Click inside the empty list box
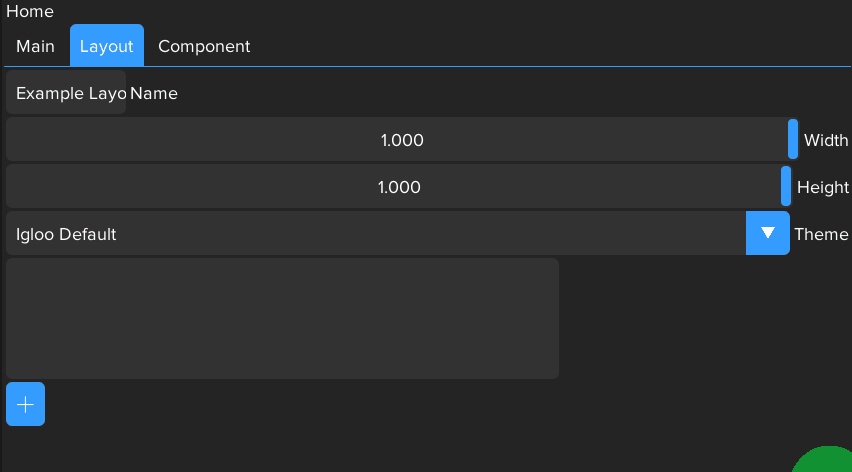This screenshot has width=852, height=472. tap(282, 318)
